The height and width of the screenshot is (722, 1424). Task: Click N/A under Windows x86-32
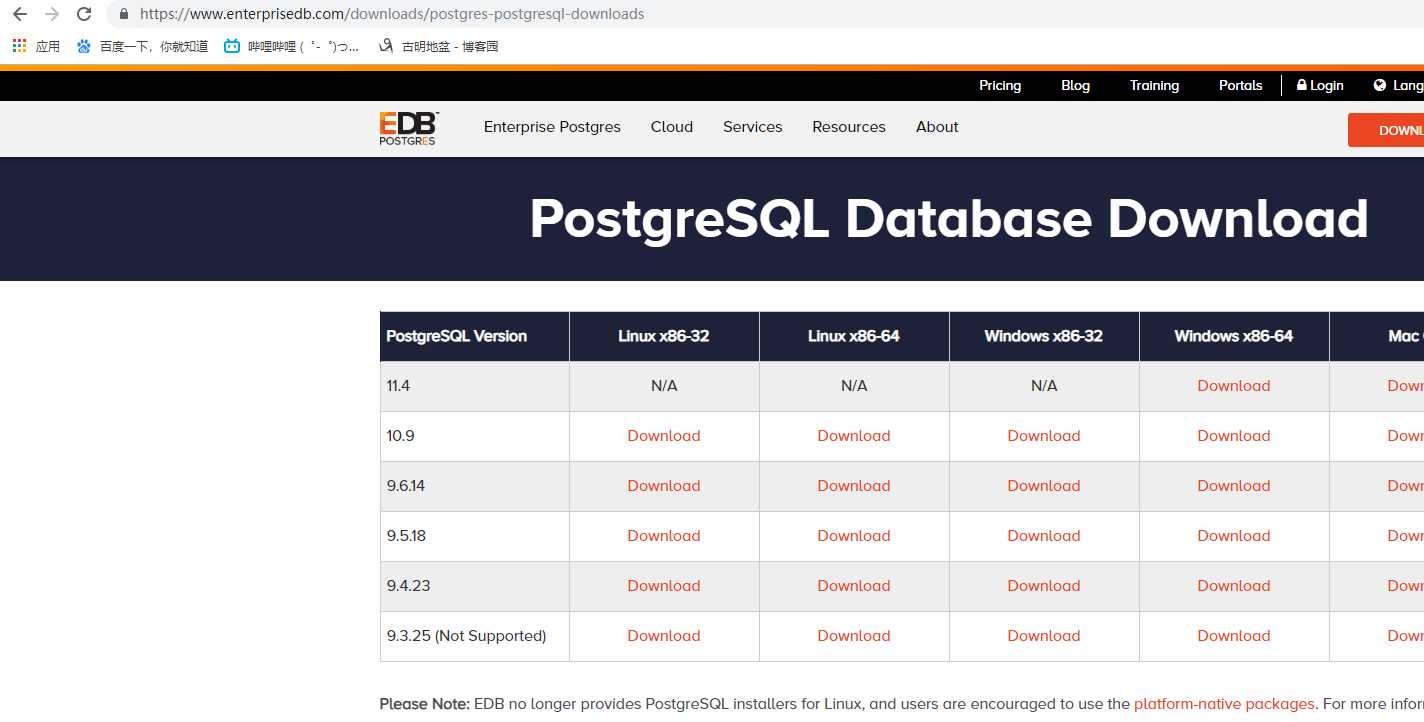(x=1044, y=386)
